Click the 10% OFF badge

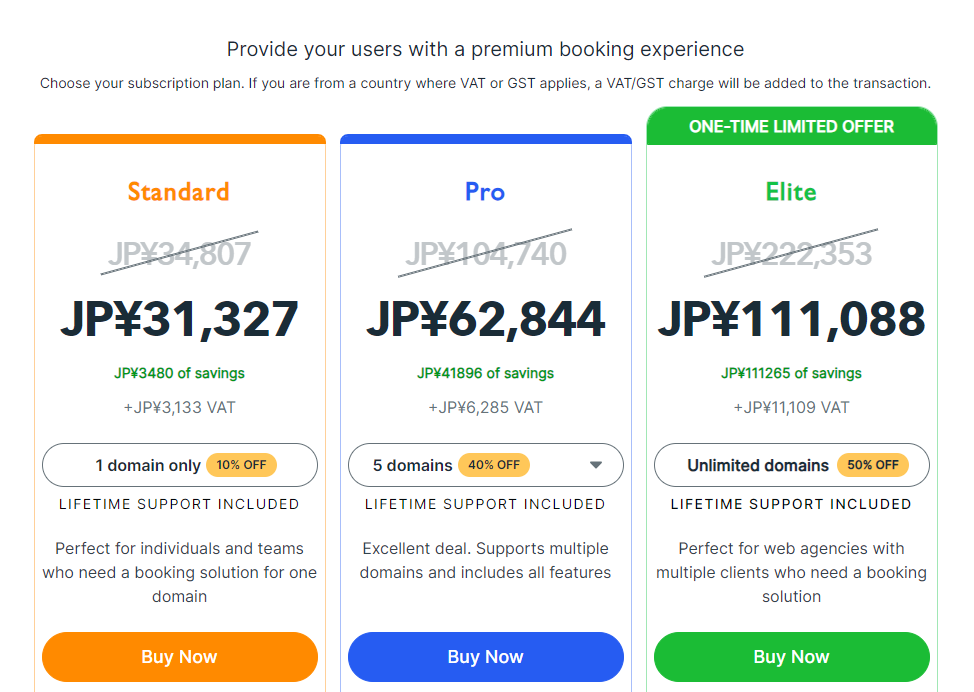click(x=241, y=465)
